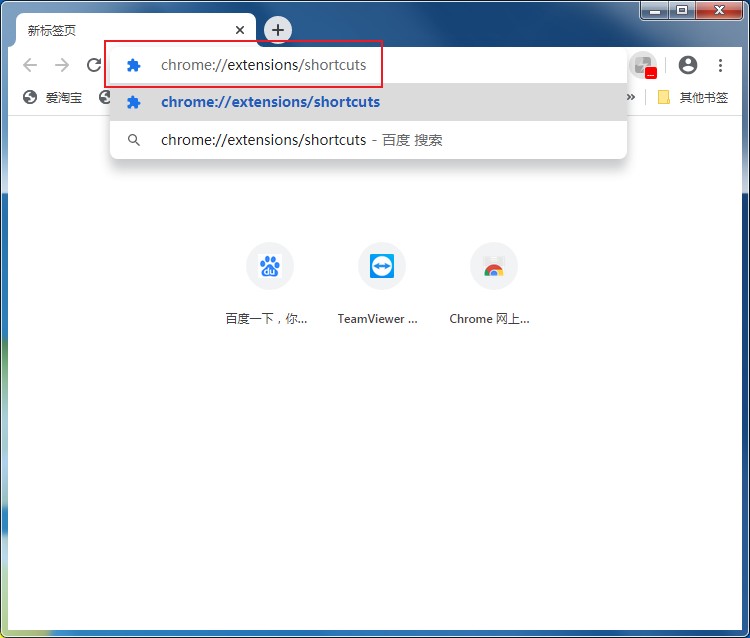
Task: Click the forward navigation arrow
Action: [x=62, y=65]
